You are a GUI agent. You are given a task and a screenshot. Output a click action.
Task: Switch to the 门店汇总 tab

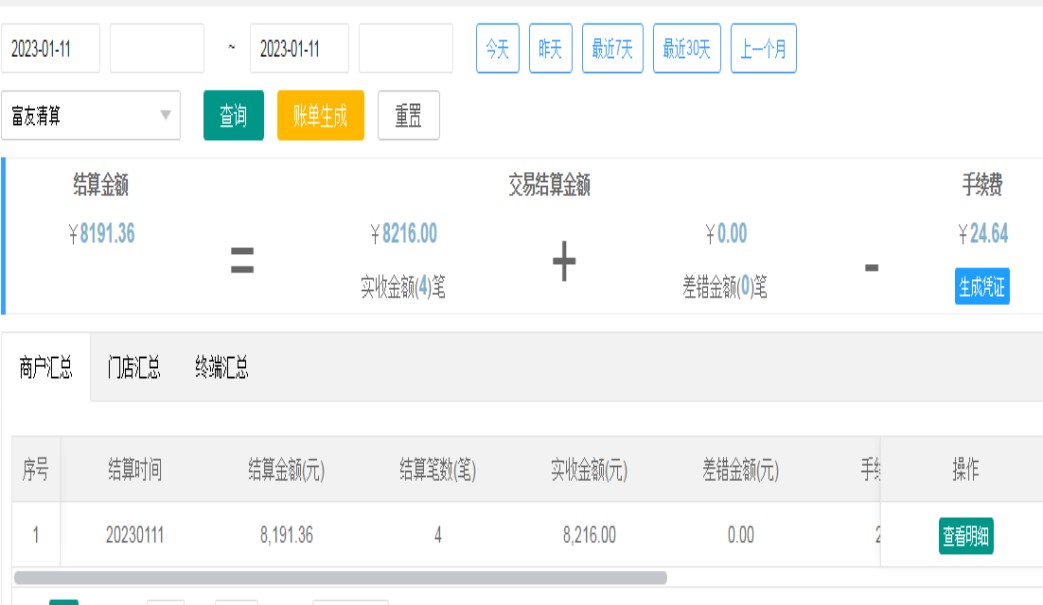(134, 368)
